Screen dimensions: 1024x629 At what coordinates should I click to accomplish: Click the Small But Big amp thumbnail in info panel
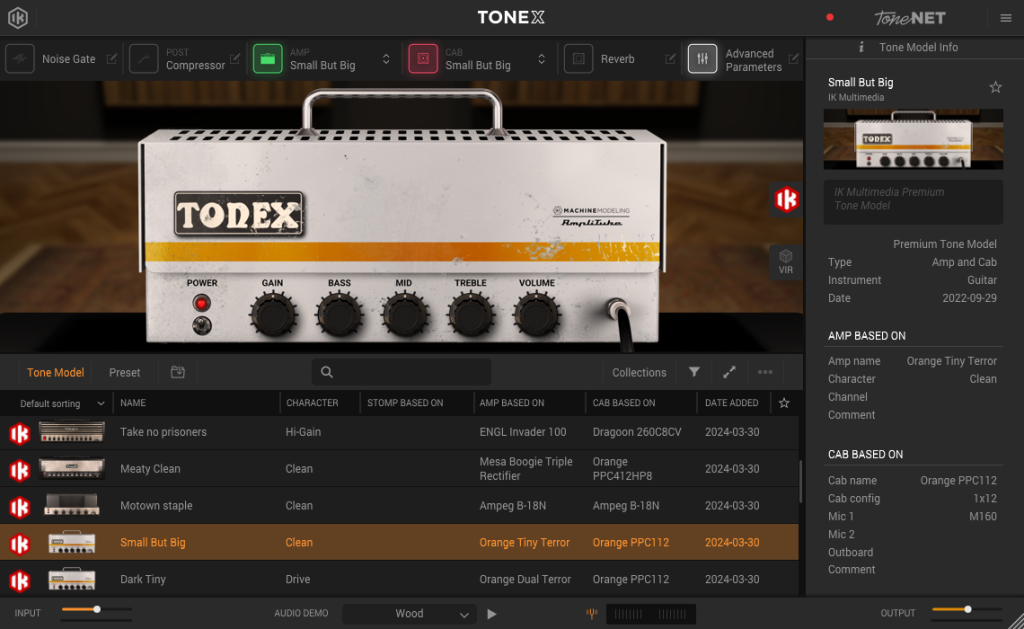coord(913,139)
